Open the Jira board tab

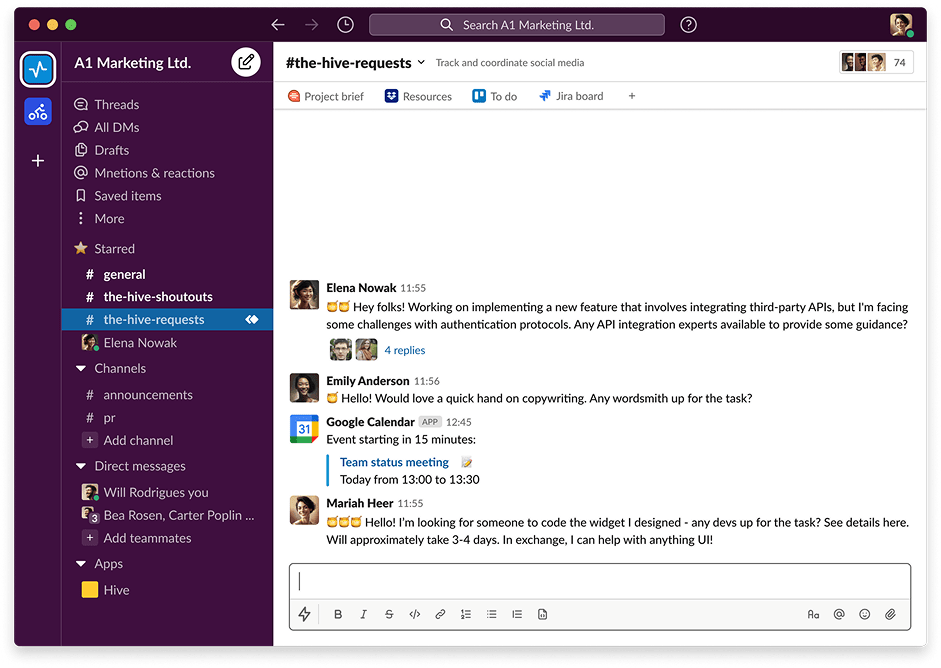click(x=571, y=96)
